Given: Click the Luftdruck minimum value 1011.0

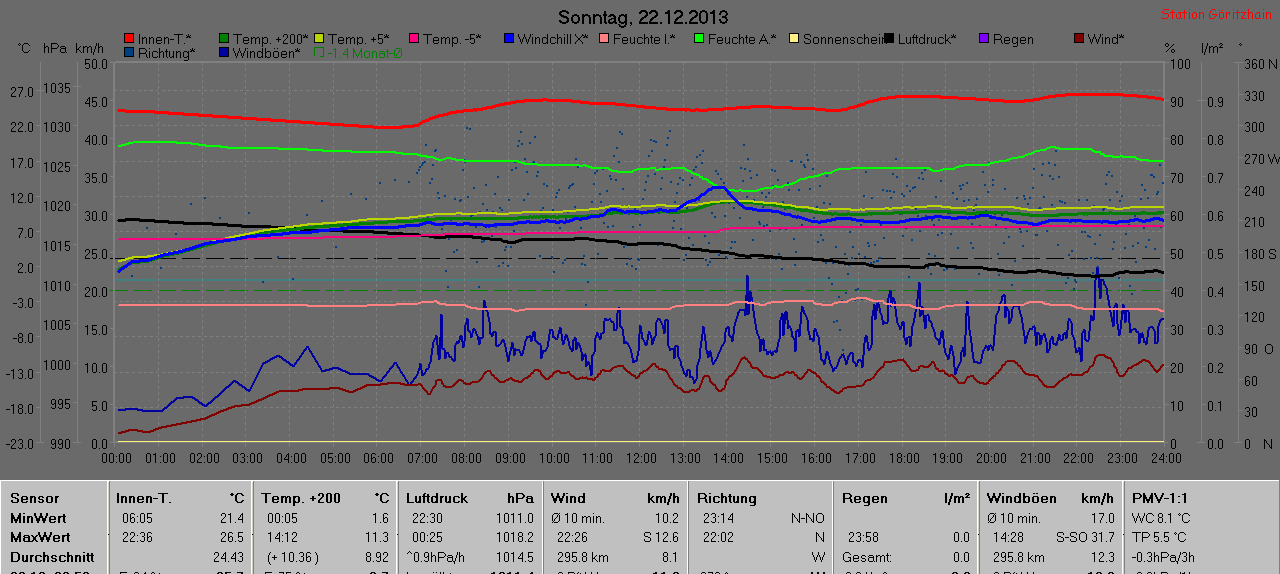Looking at the screenshot, I should click(x=515, y=518).
